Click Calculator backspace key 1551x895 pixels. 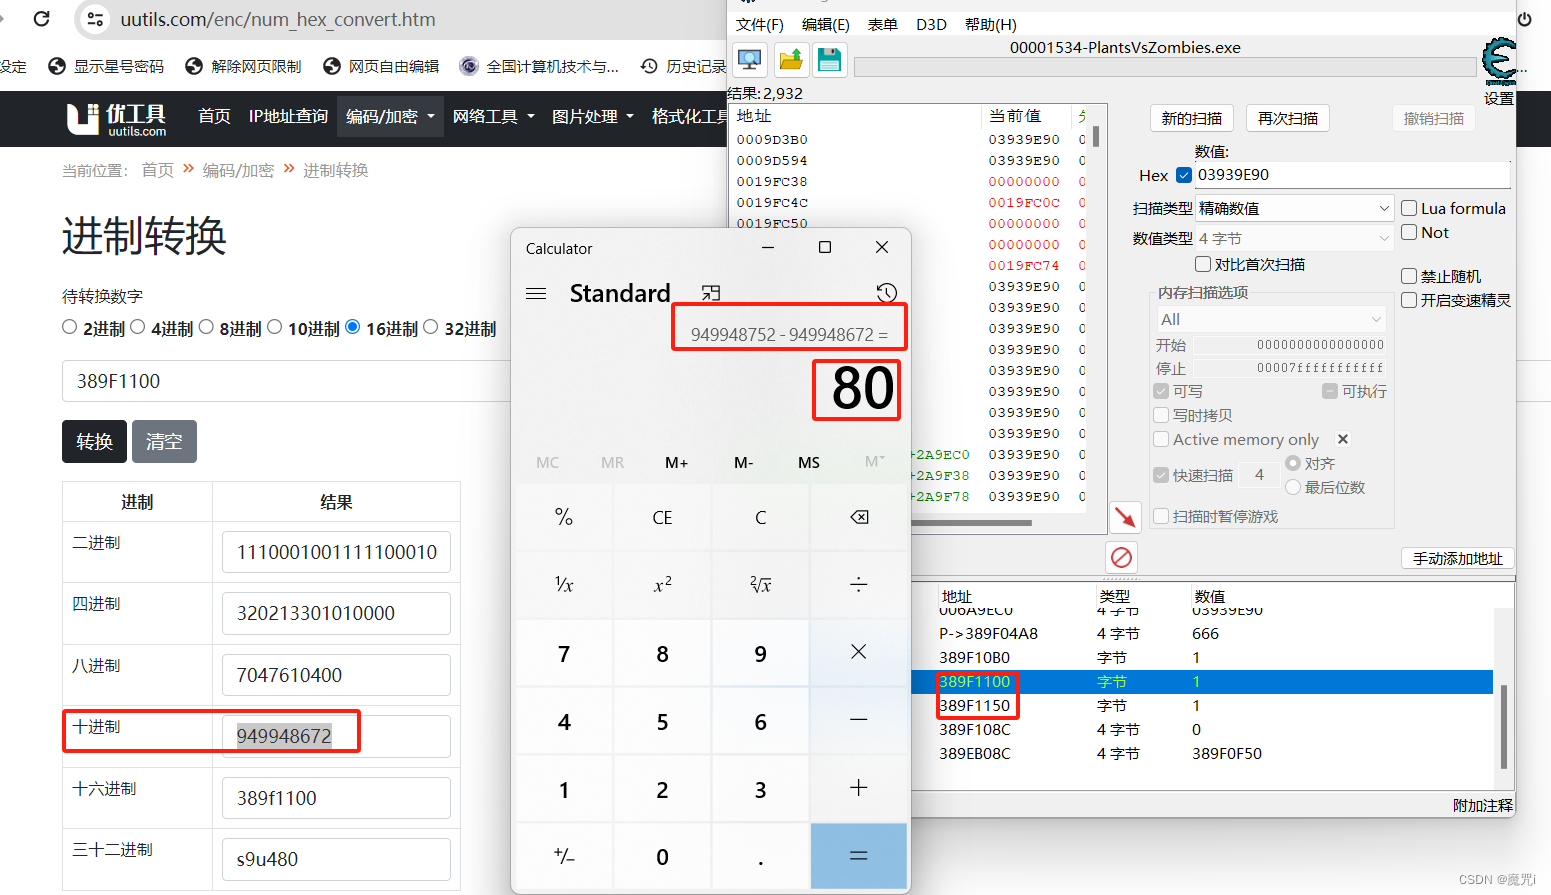click(x=859, y=517)
